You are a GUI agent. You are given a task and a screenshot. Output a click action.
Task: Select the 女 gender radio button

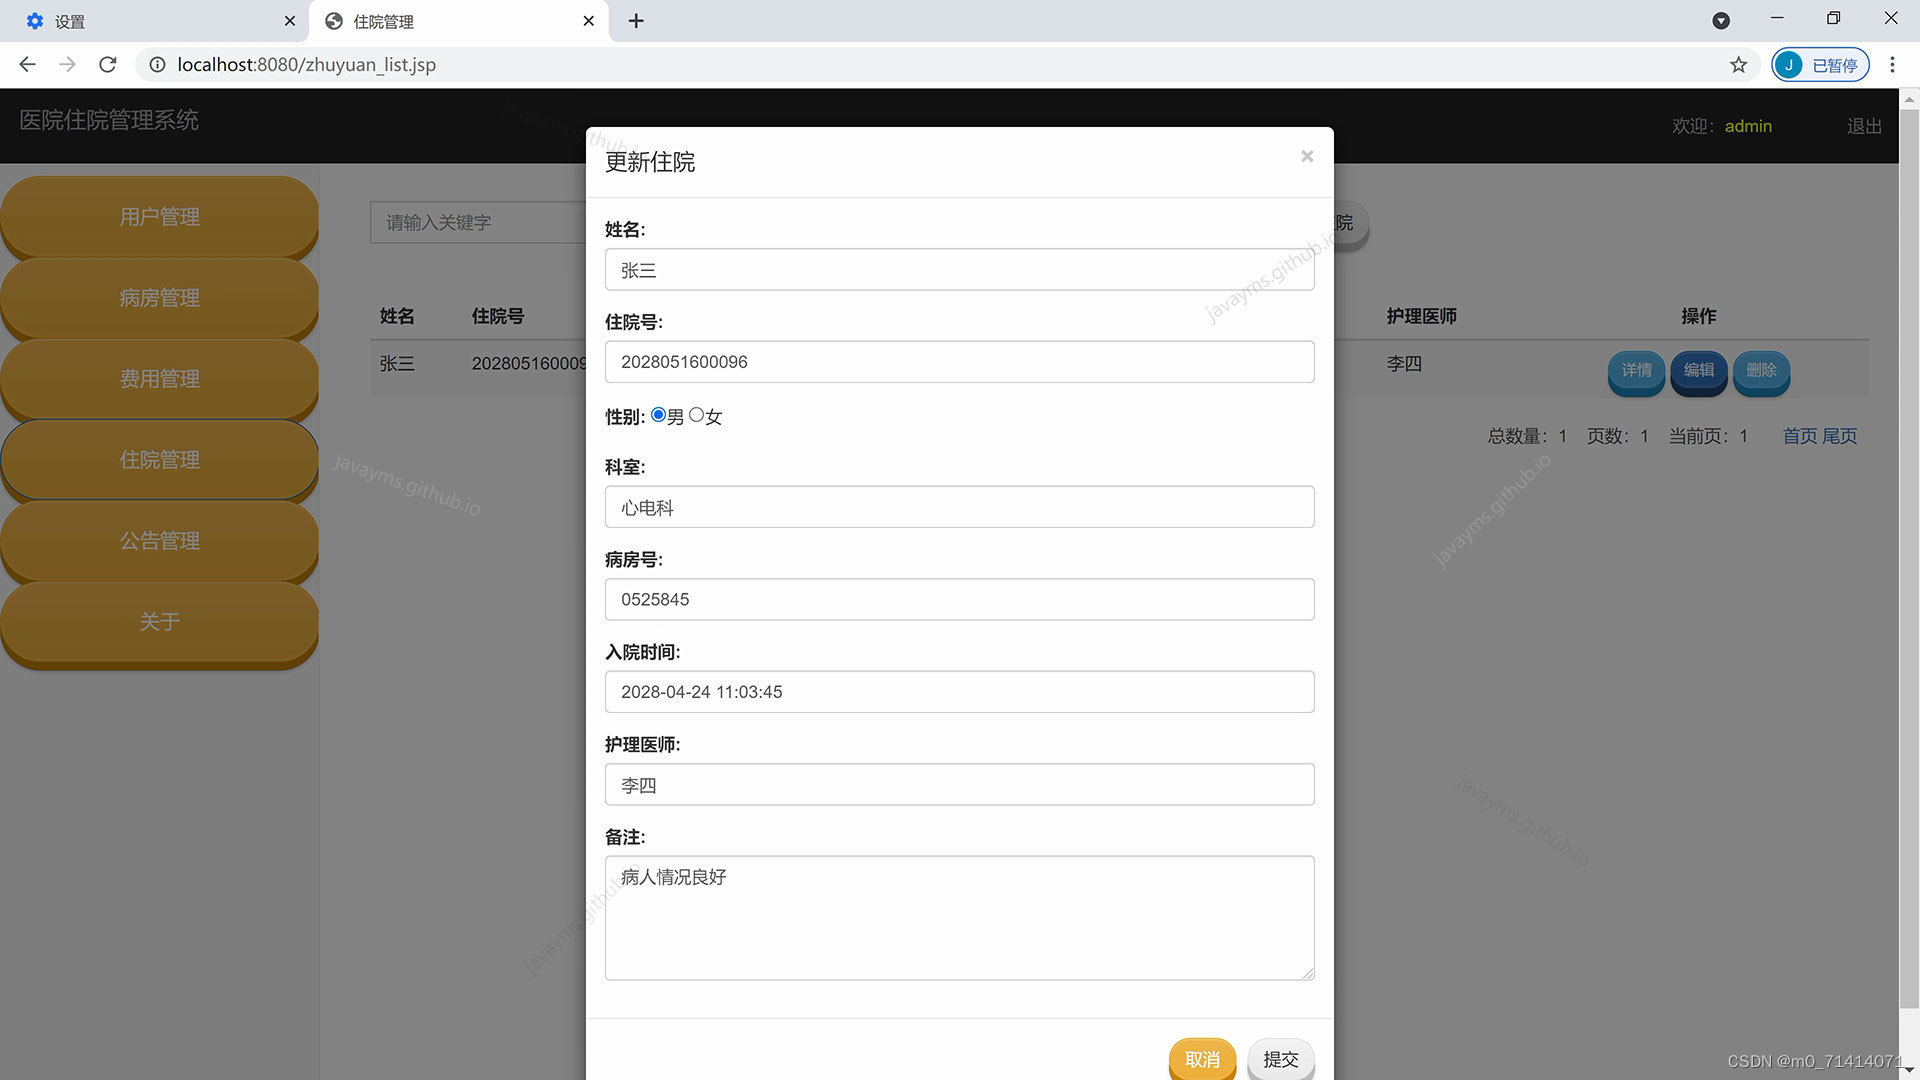696,415
